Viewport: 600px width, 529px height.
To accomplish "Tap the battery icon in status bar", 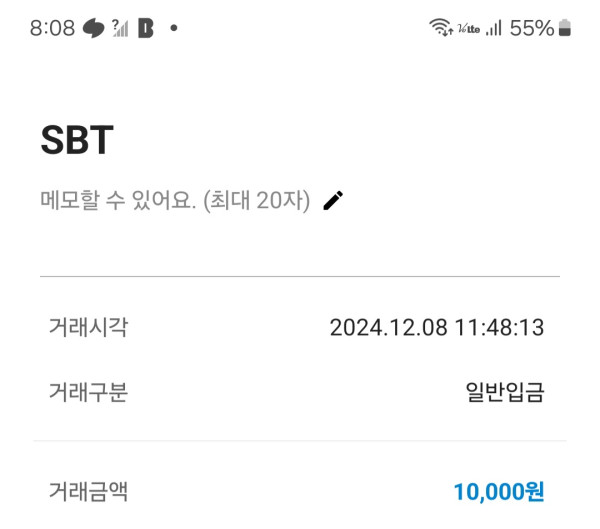I will click(565, 28).
